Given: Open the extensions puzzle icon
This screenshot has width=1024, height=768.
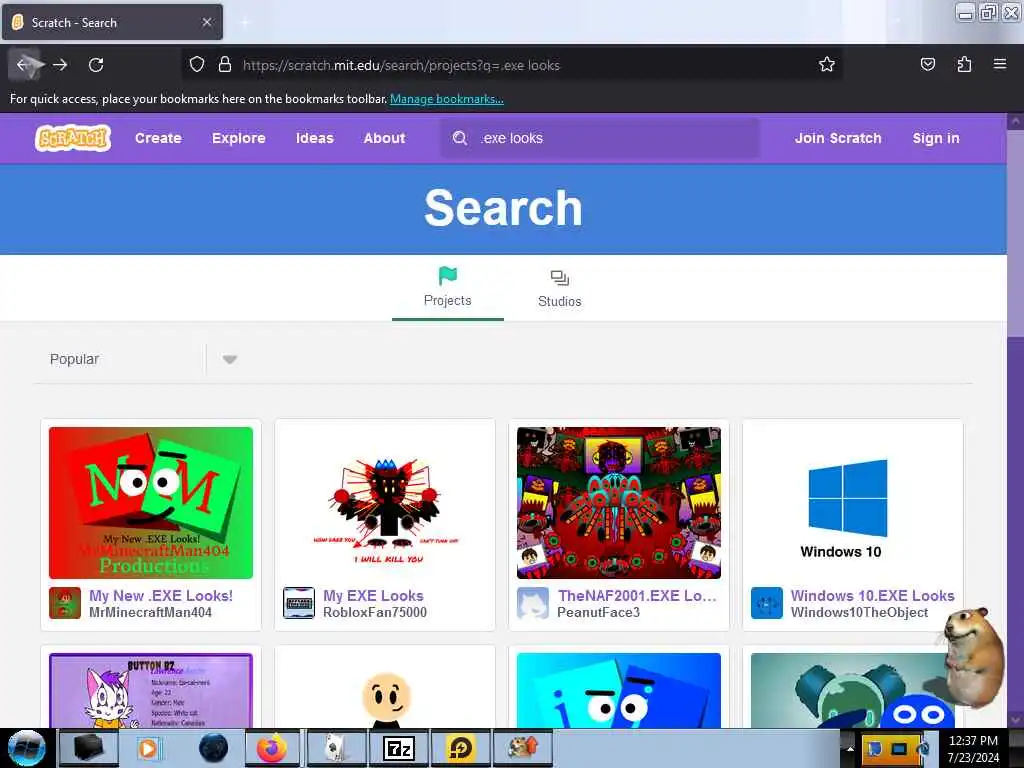Looking at the screenshot, I should click(x=964, y=64).
